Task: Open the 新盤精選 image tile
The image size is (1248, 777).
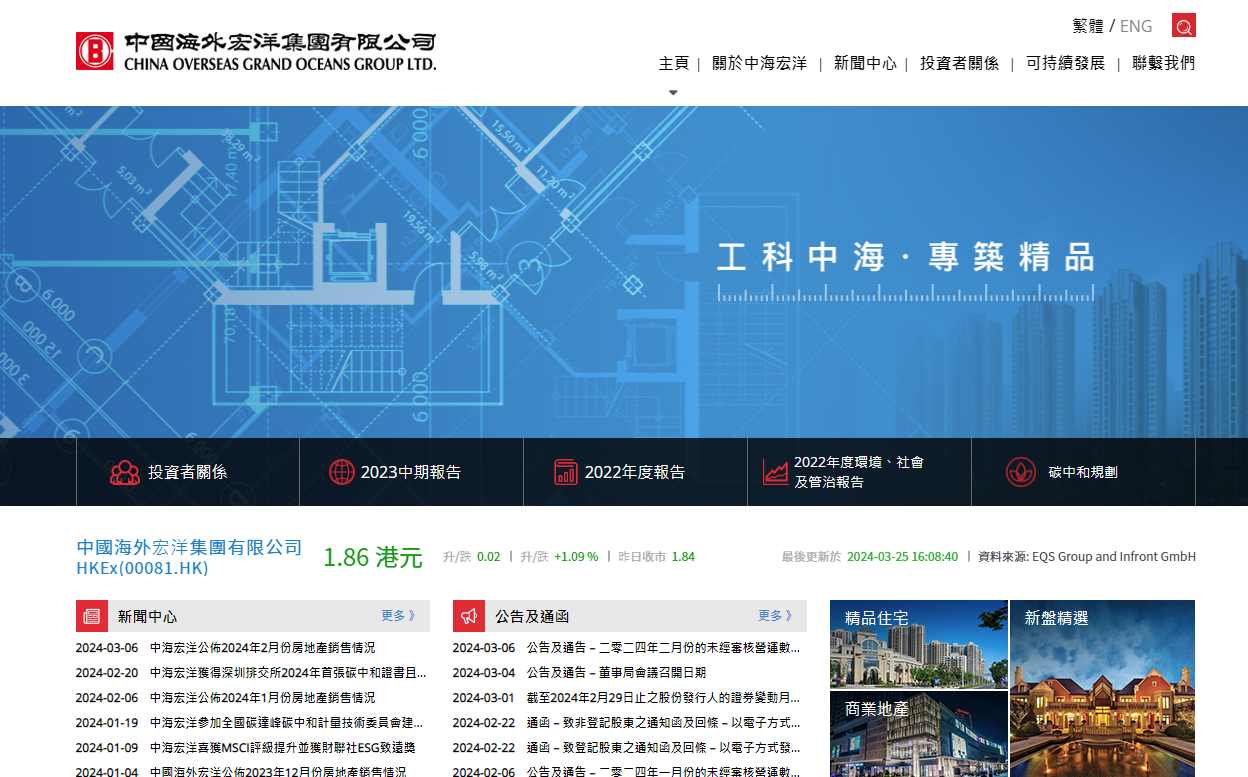Action: tap(1102, 690)
